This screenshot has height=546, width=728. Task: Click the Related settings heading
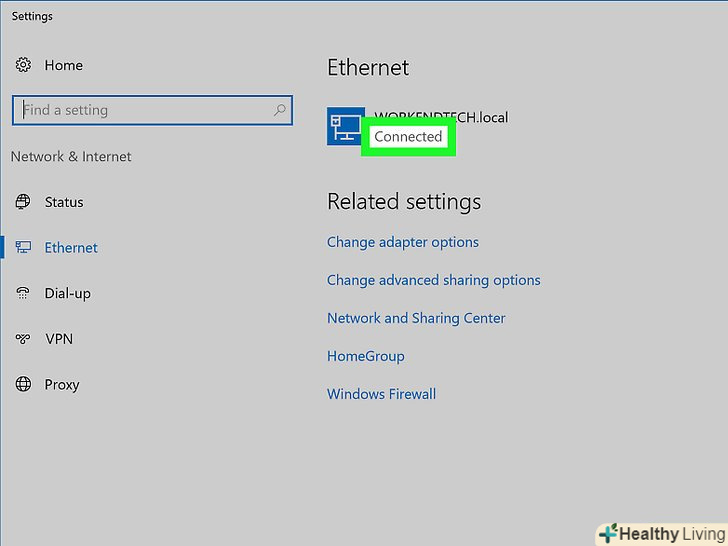tap(404, 202)
